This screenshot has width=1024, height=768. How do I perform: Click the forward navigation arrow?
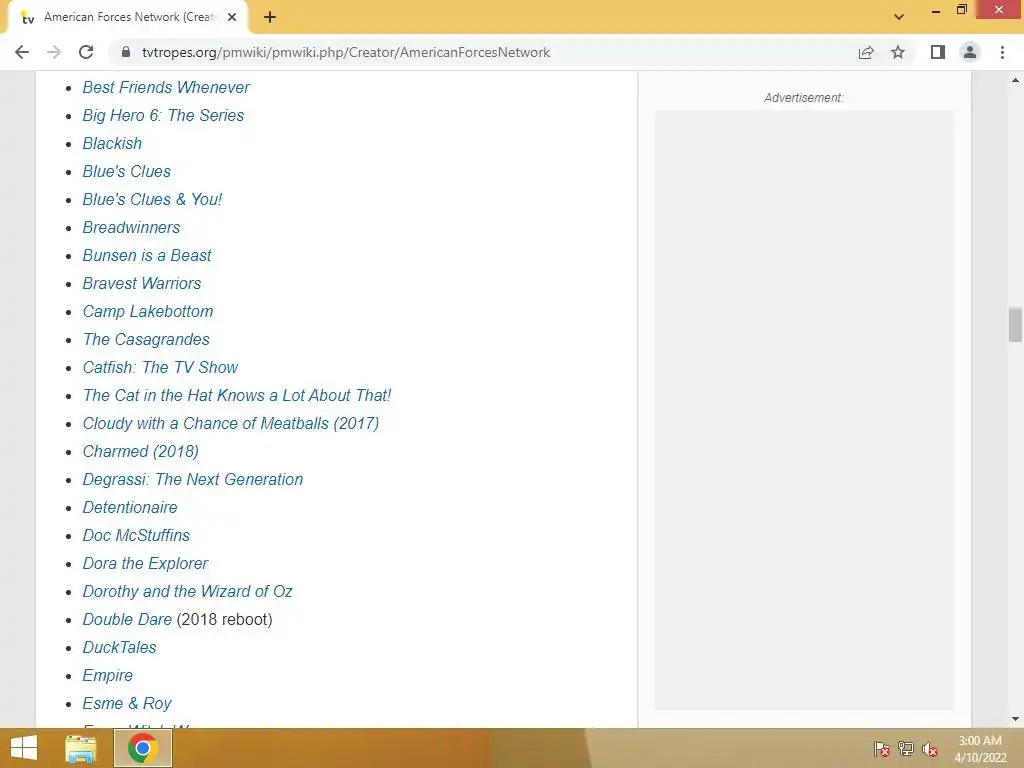(x=54, y=52)
